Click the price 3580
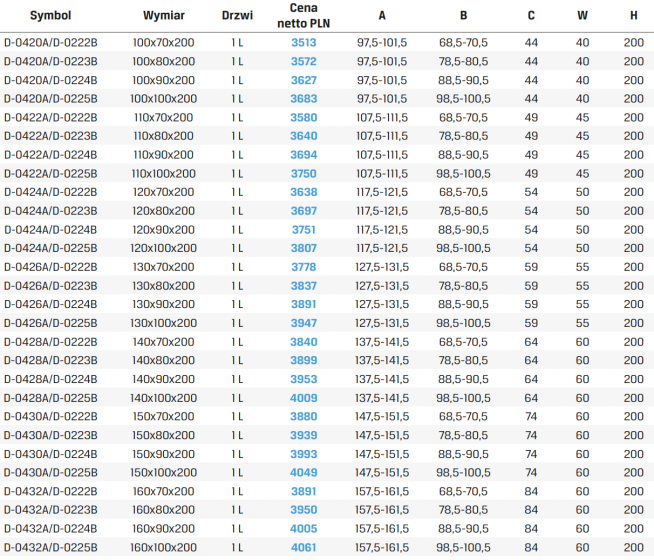654x560 pixels. tap(304, 118)
